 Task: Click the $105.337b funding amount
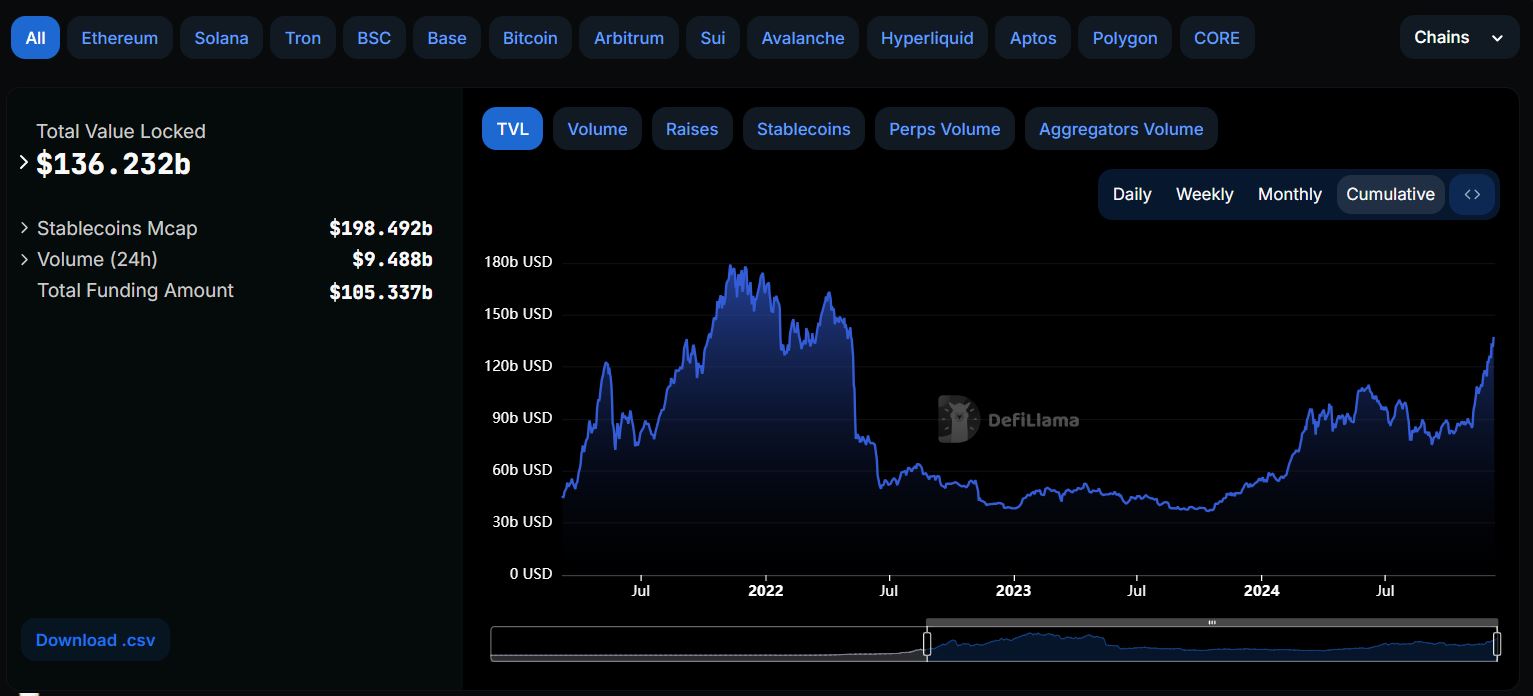pos(381,291)
